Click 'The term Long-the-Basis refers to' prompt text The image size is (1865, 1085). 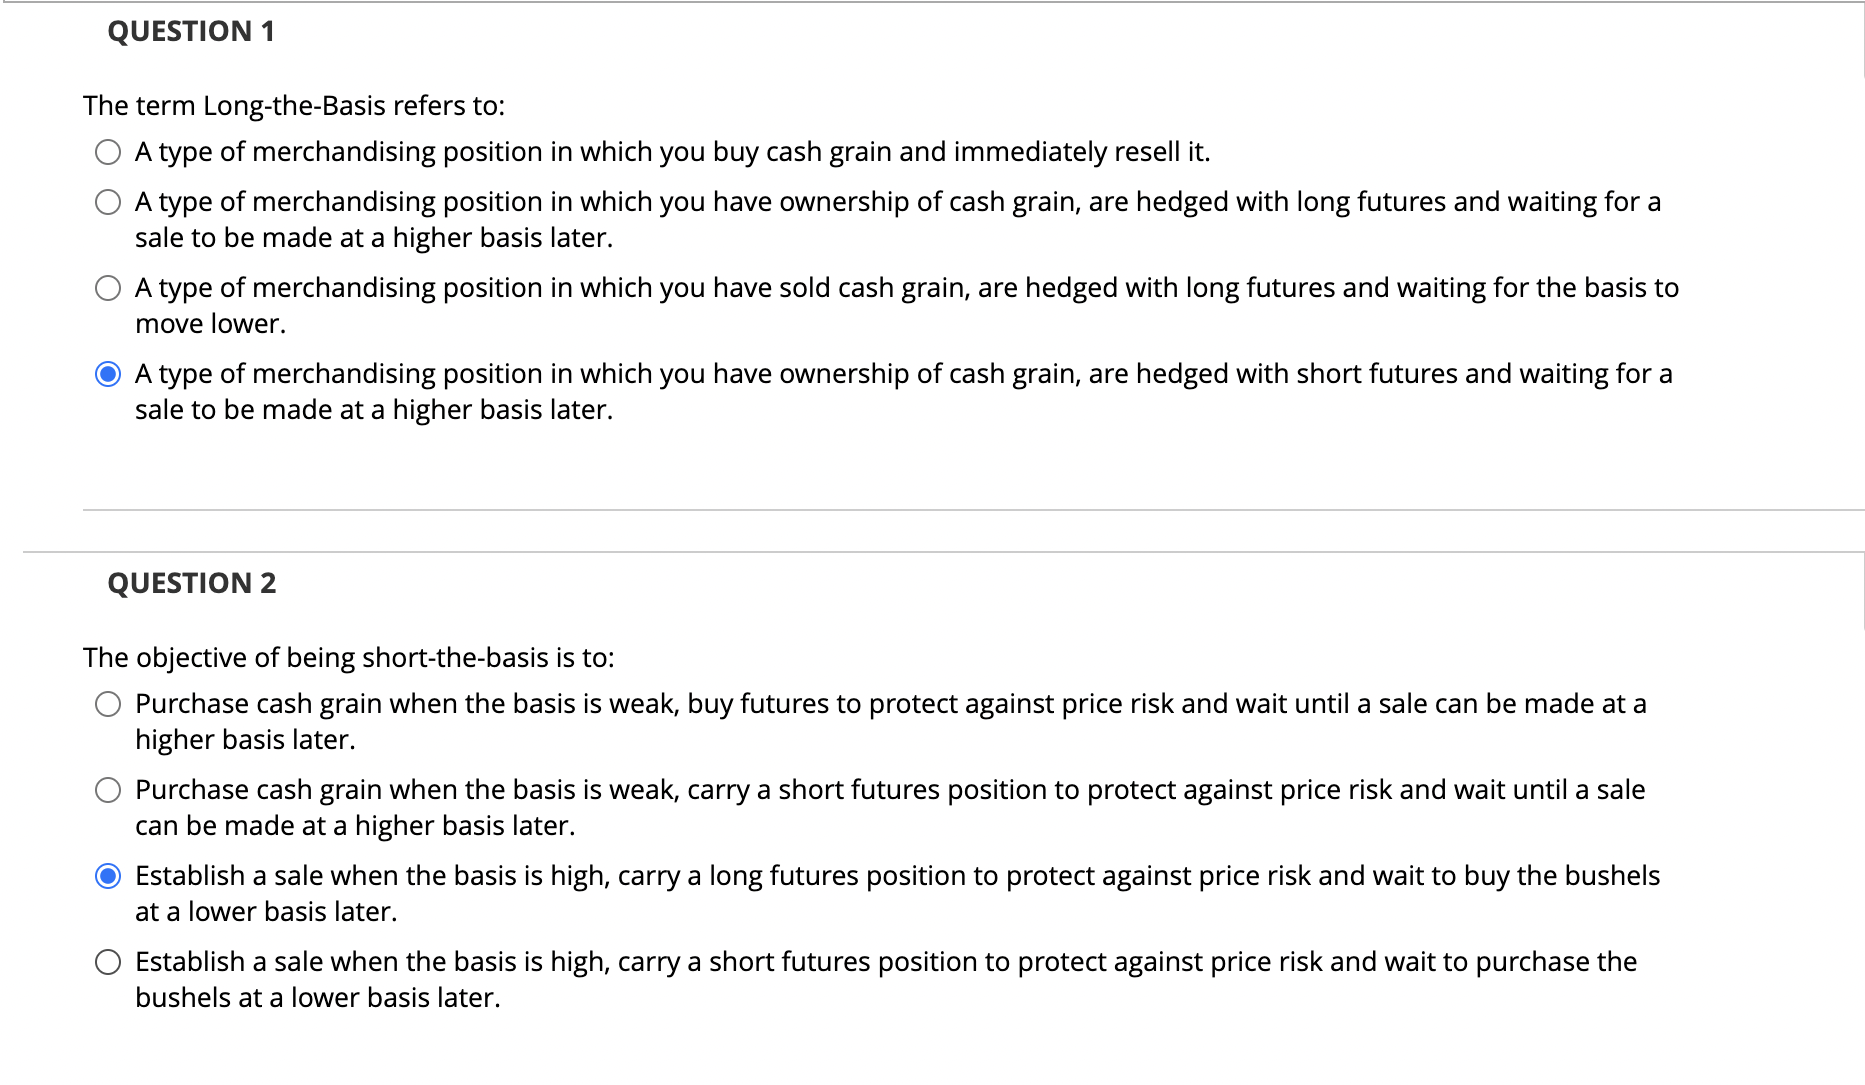(x=294, y=106)
